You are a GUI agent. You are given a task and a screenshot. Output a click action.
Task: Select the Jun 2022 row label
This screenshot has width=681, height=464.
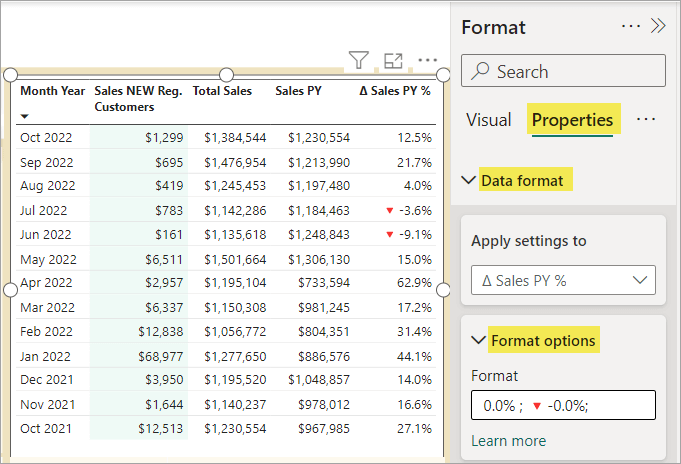pyautogui.click(x=45, y=235)
